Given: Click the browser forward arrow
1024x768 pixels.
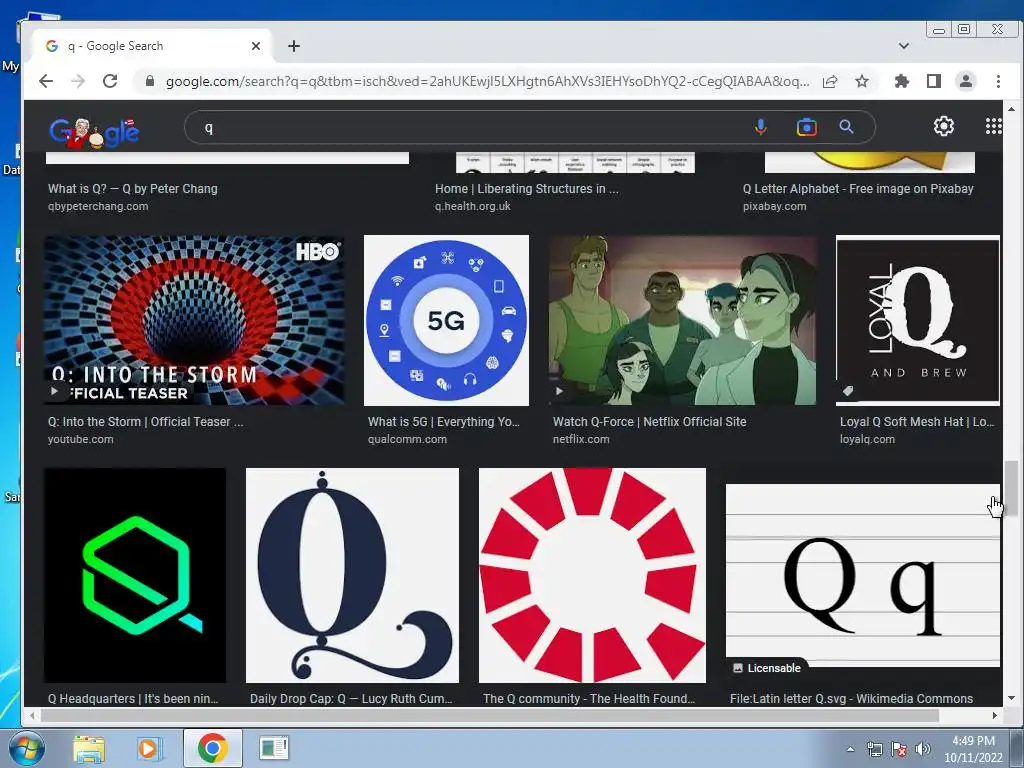Looking at the screenshot, I should tap(78, 81).
